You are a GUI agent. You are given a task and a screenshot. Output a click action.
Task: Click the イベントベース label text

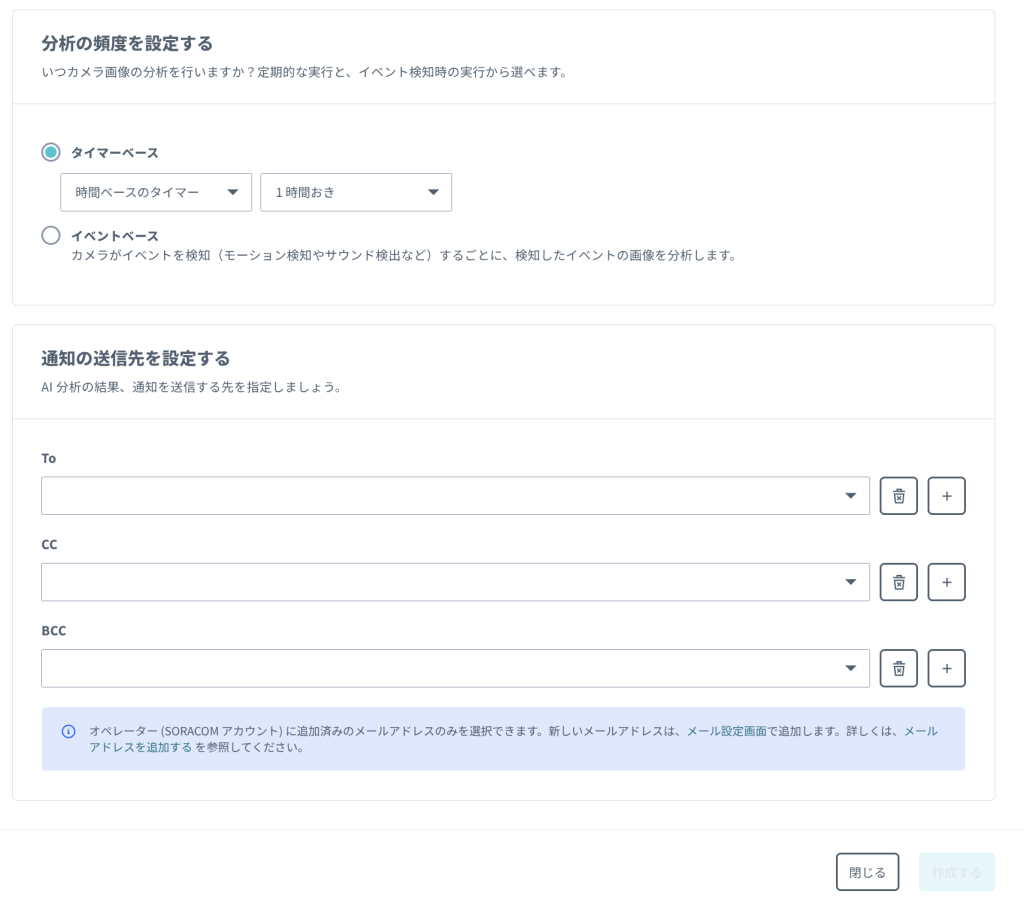pyautogui.click(x=115, y=236)
